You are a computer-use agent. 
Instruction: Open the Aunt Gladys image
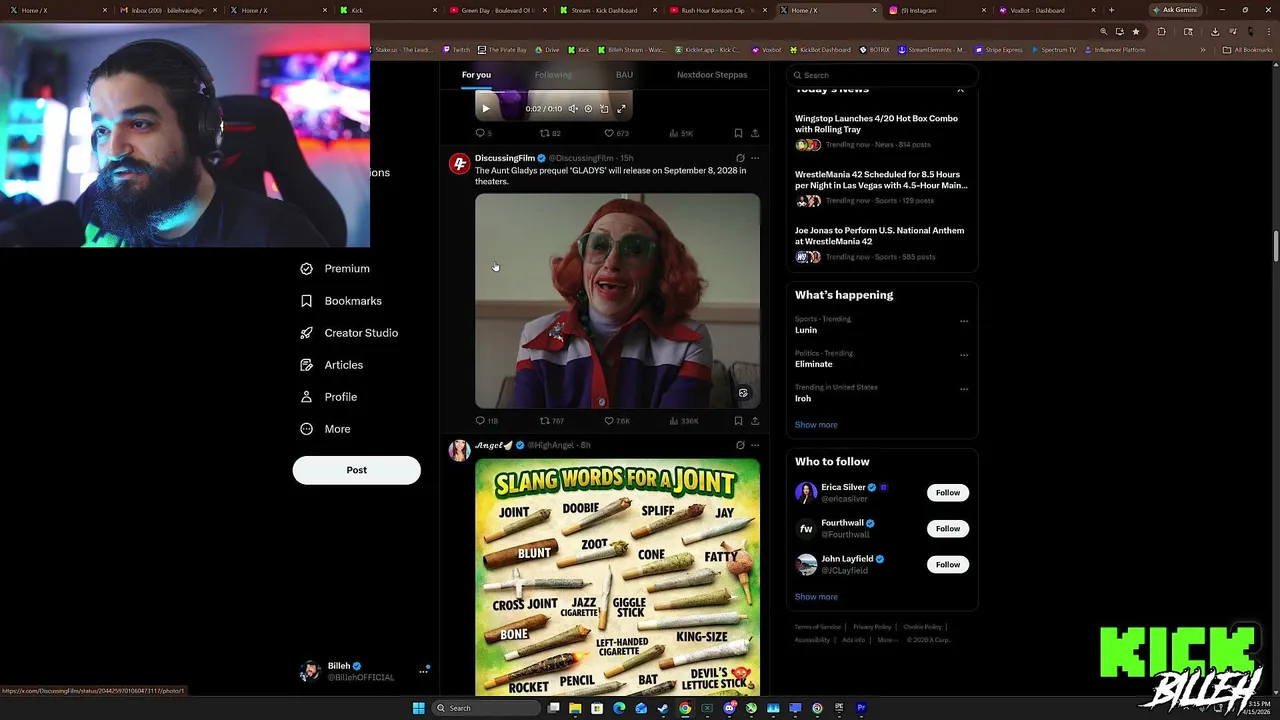[x=617, y=300]
